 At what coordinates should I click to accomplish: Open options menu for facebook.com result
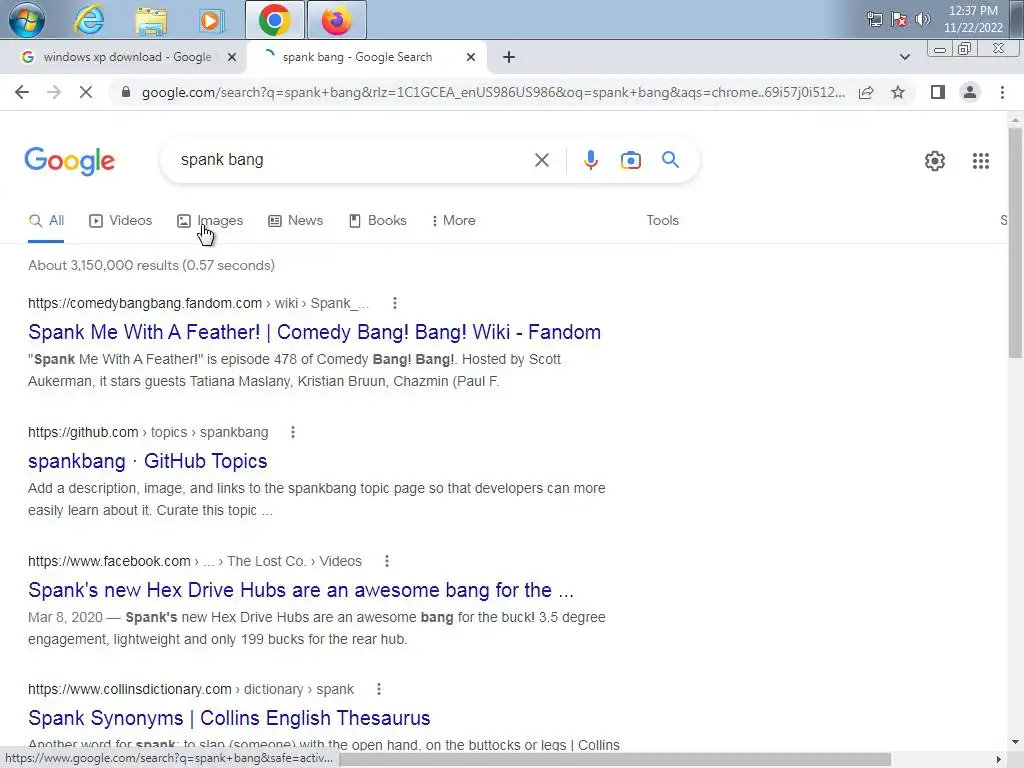(x=387, y=561)
